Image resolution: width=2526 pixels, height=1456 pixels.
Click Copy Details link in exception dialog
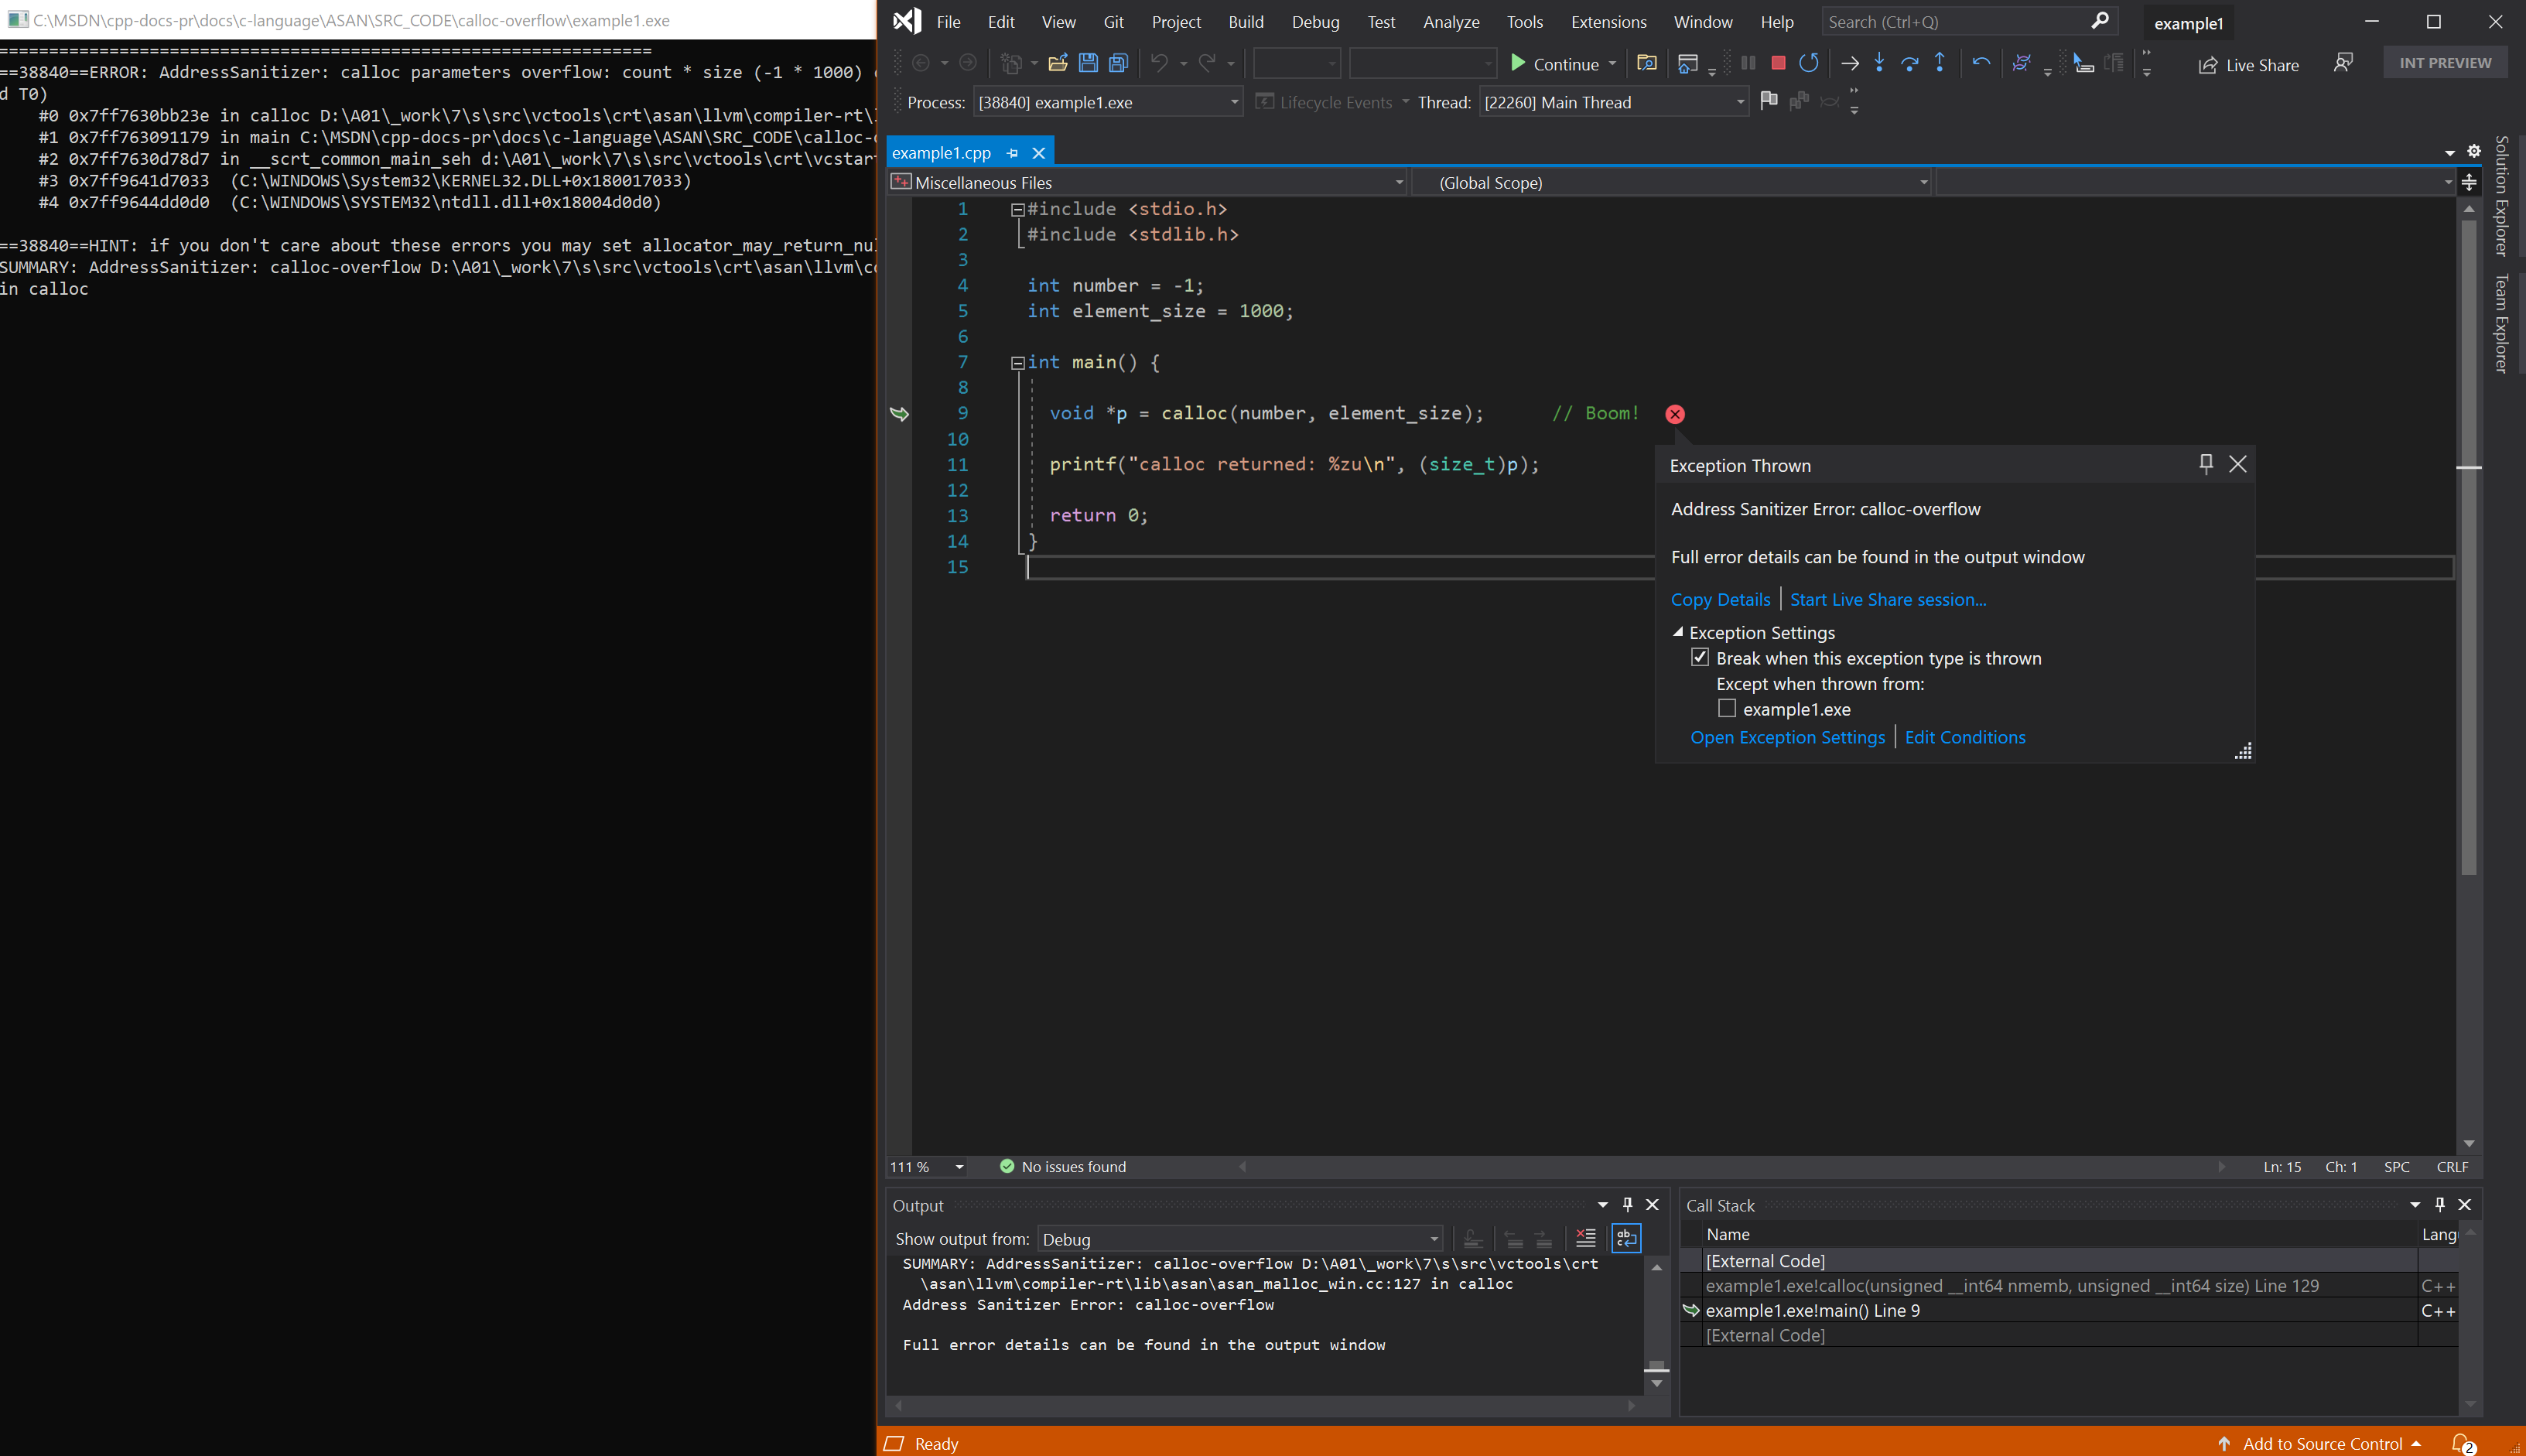[x=1719, y=599]
